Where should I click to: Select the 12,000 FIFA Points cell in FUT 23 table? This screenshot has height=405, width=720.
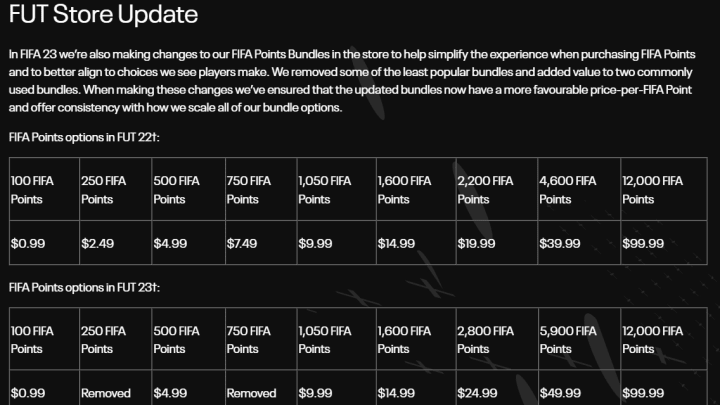tap(664, 339)
